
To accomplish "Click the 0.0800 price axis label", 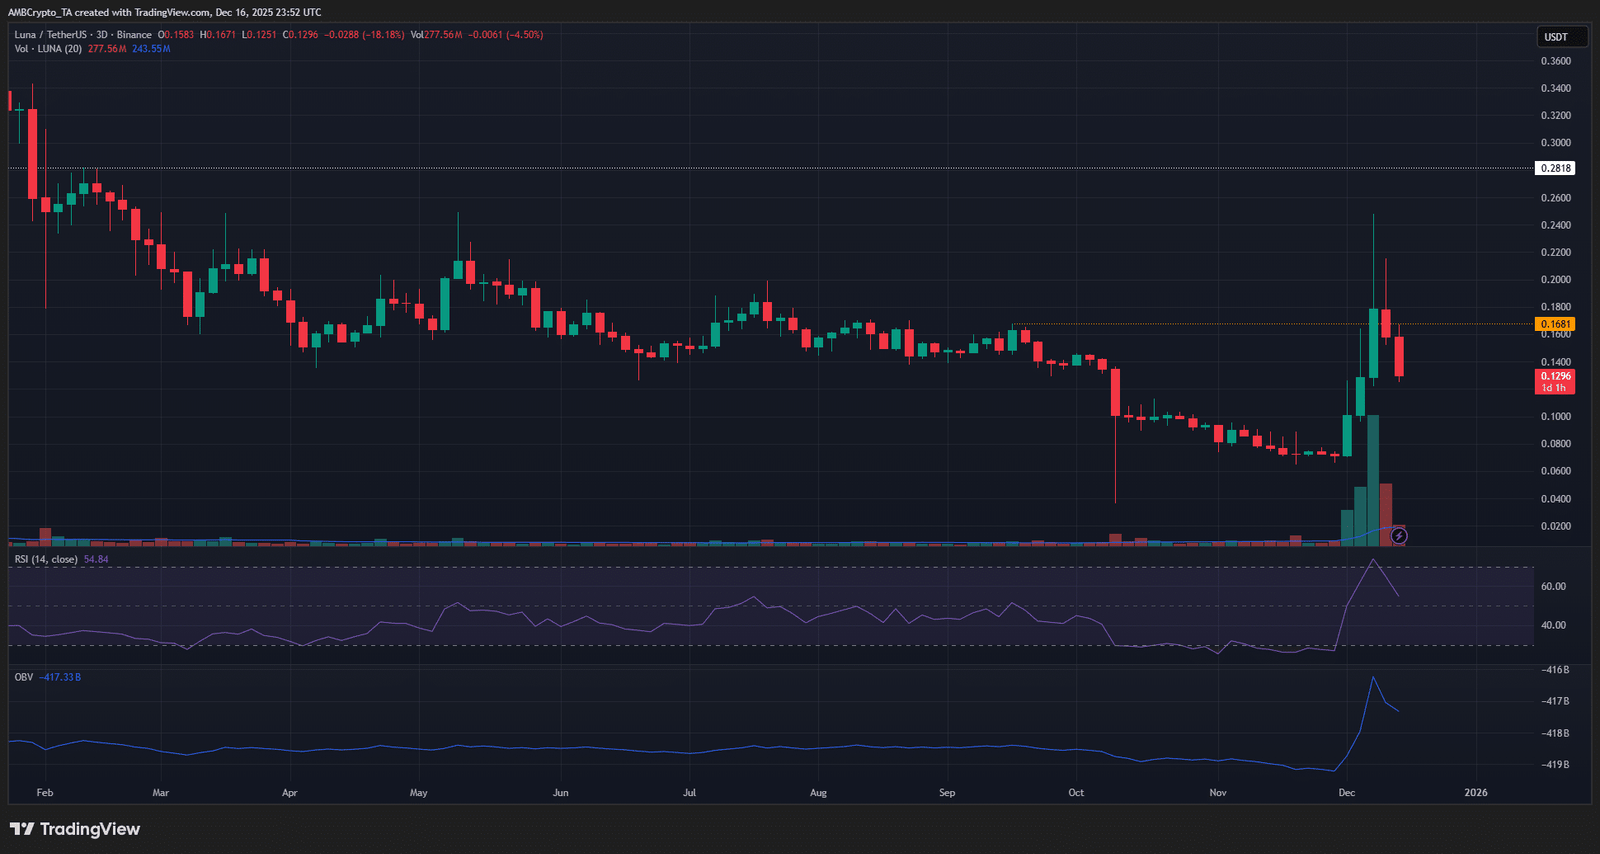I will point(1556,444).
